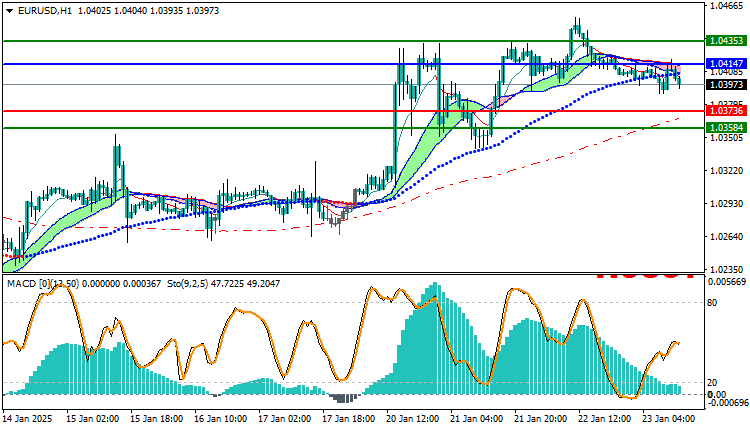Click the 17 Jan 18:00 time label

coord(349,419)
